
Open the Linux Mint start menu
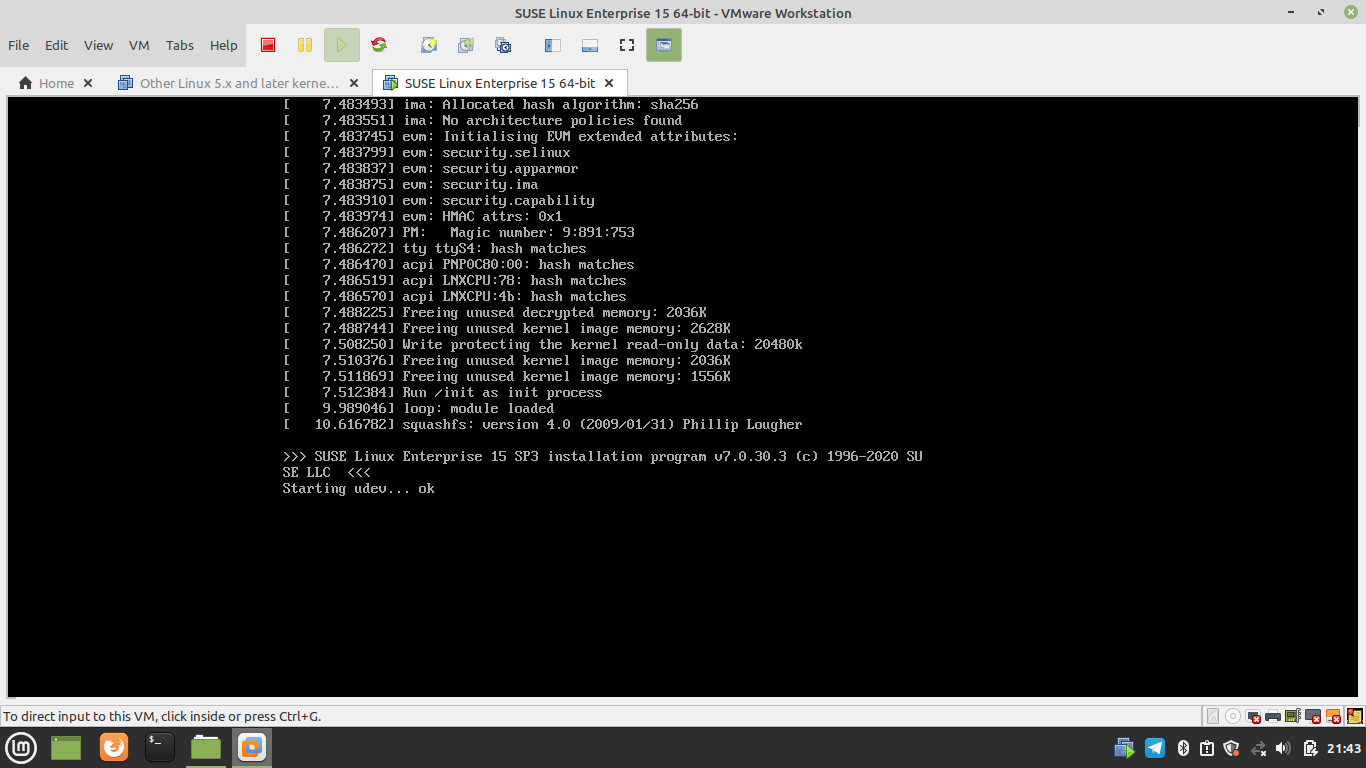[x=22, y=747]
